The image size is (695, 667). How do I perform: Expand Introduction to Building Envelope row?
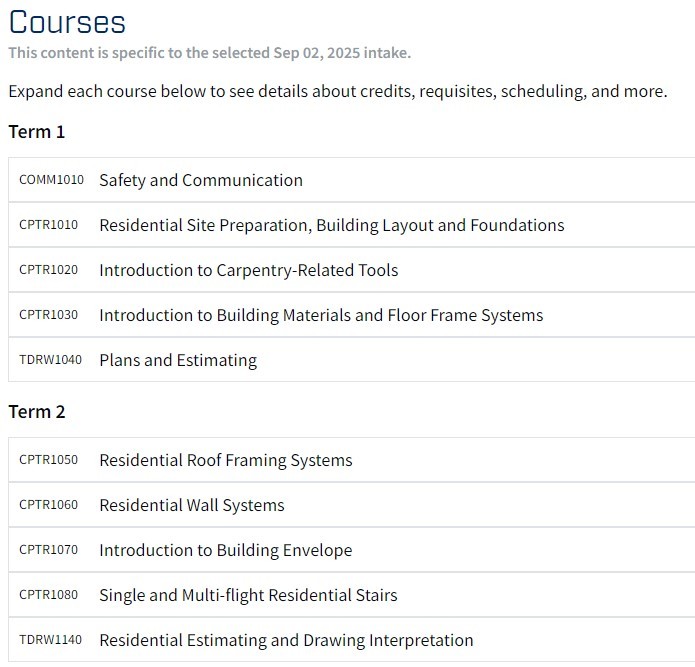tap(351, 550)
